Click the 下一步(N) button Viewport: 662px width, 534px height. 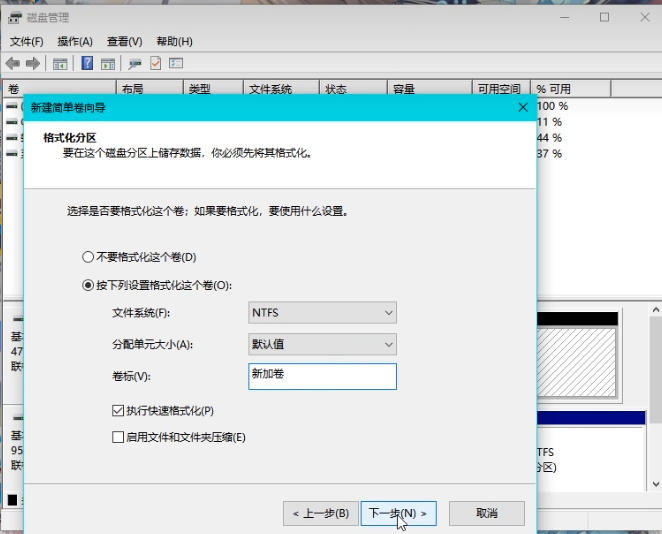point(399,513)
